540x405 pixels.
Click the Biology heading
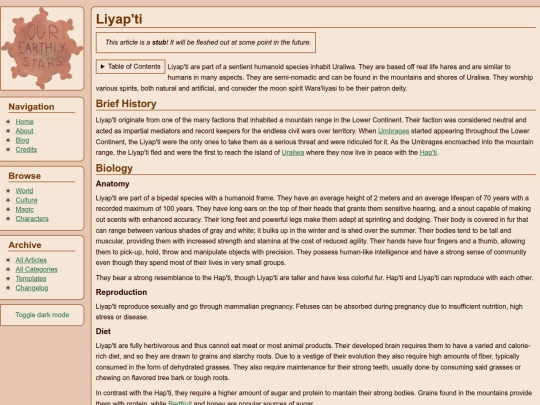coord(114,168)
